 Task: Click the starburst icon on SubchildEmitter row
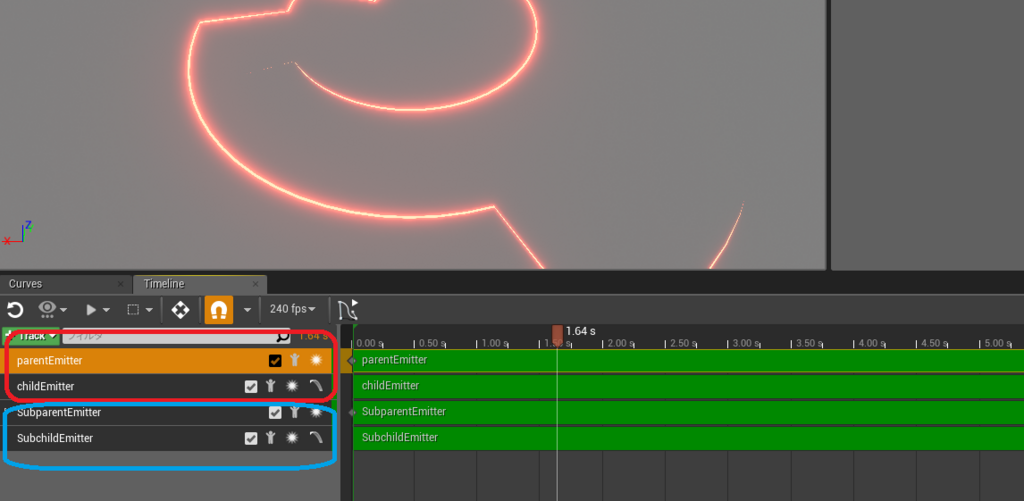pyautogui.click(x=293, y=438)
